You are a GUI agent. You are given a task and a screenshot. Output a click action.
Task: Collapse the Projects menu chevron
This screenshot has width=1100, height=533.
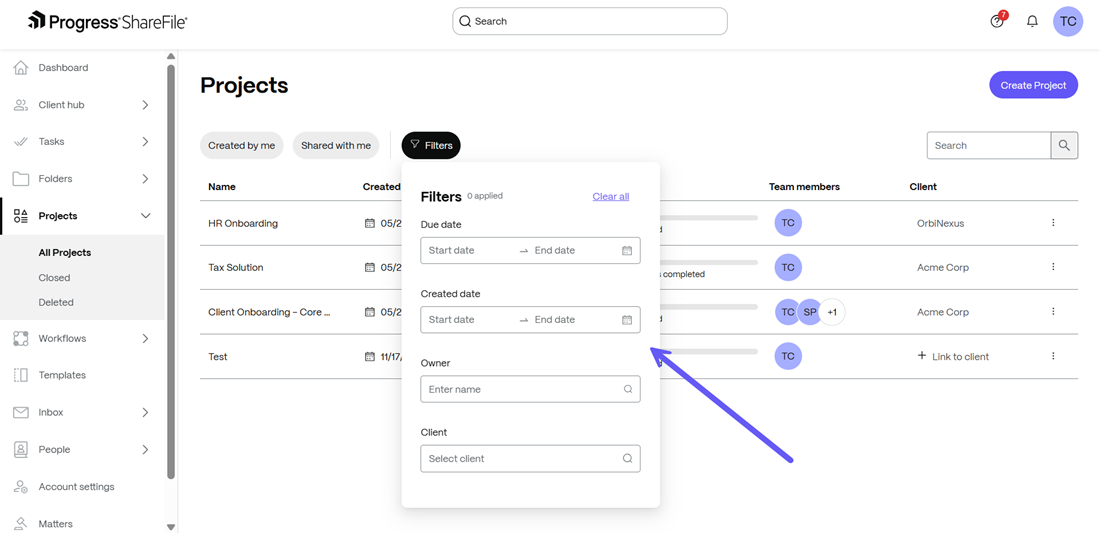145,216
